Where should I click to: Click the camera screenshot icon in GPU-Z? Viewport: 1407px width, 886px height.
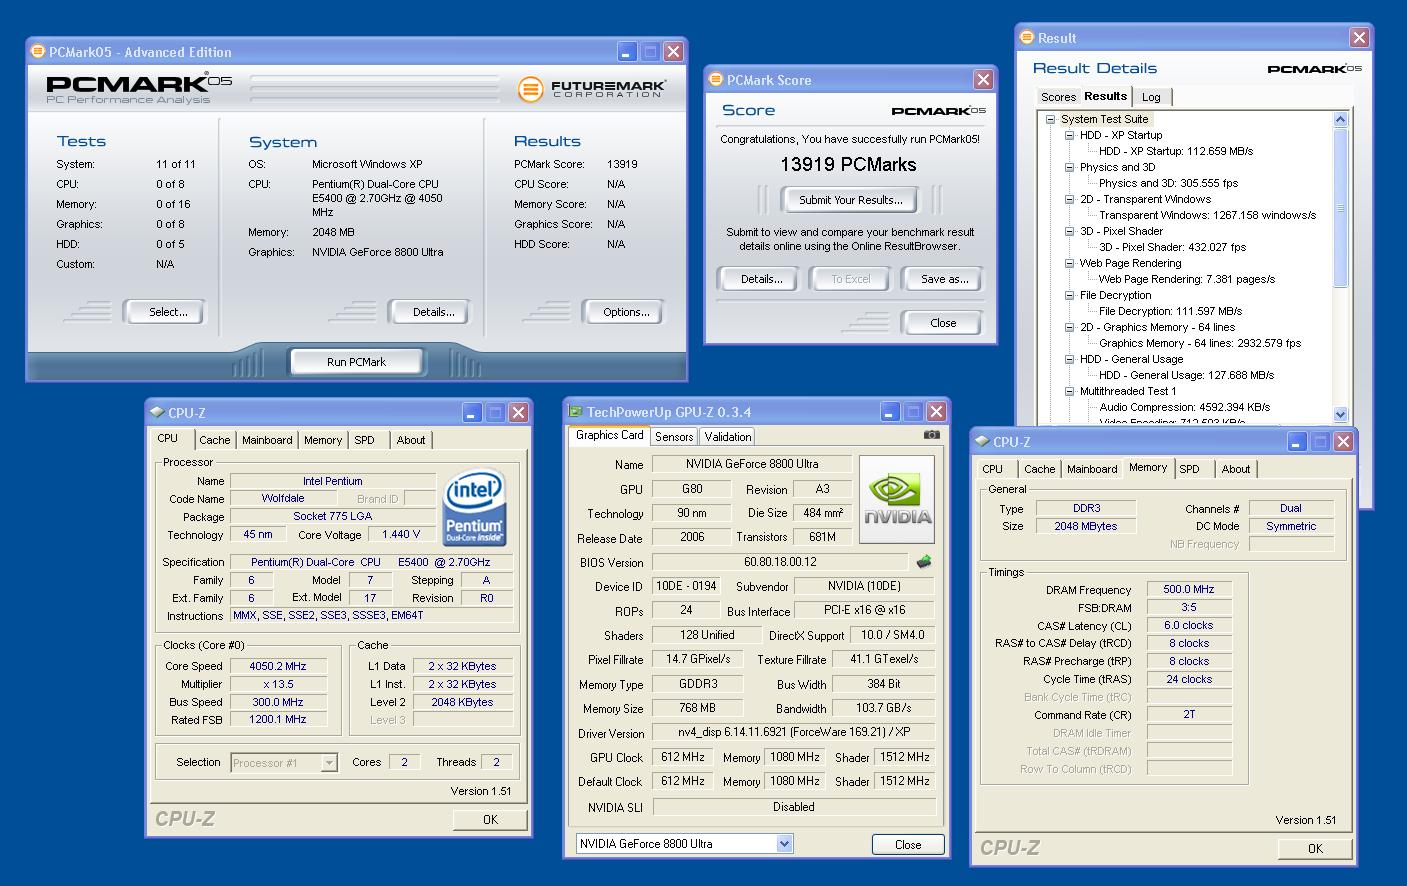click(931, 435)
